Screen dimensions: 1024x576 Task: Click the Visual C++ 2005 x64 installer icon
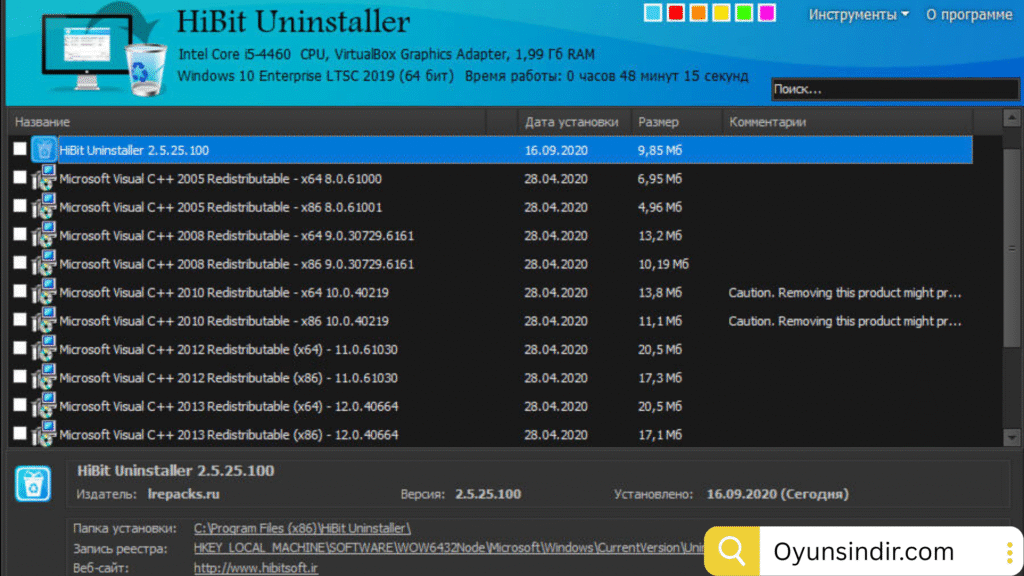44,179
